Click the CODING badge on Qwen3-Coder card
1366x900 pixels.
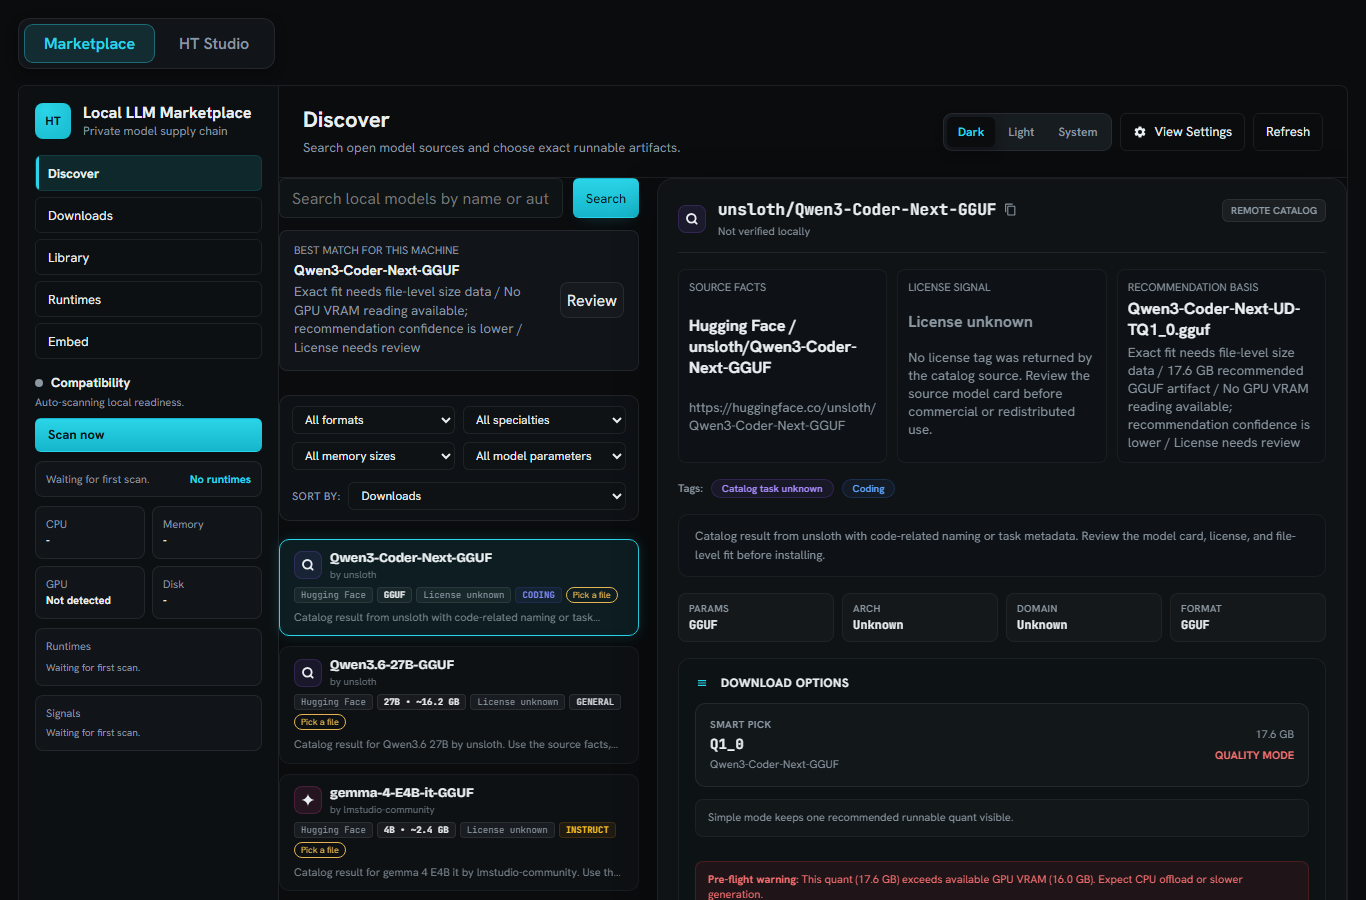(538, 595)
